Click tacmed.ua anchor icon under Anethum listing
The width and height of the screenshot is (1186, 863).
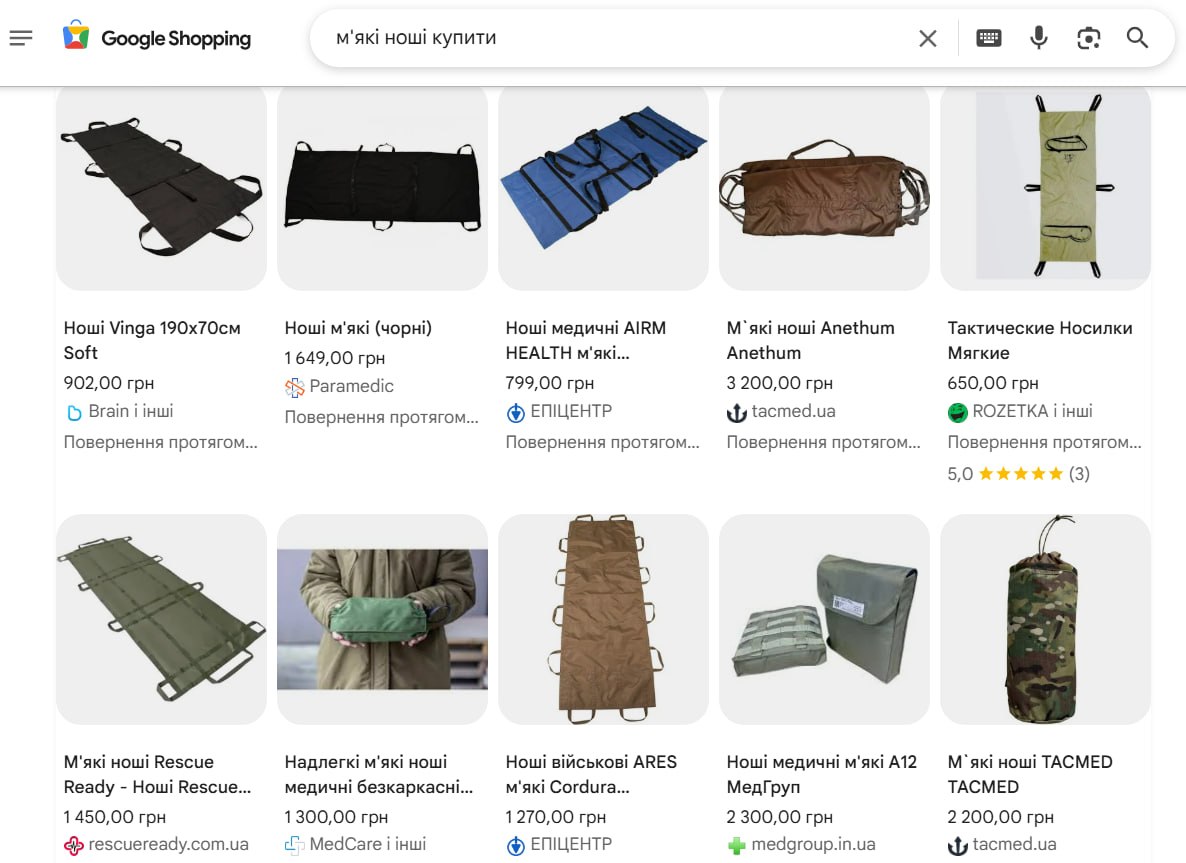(x=736, y=413)
